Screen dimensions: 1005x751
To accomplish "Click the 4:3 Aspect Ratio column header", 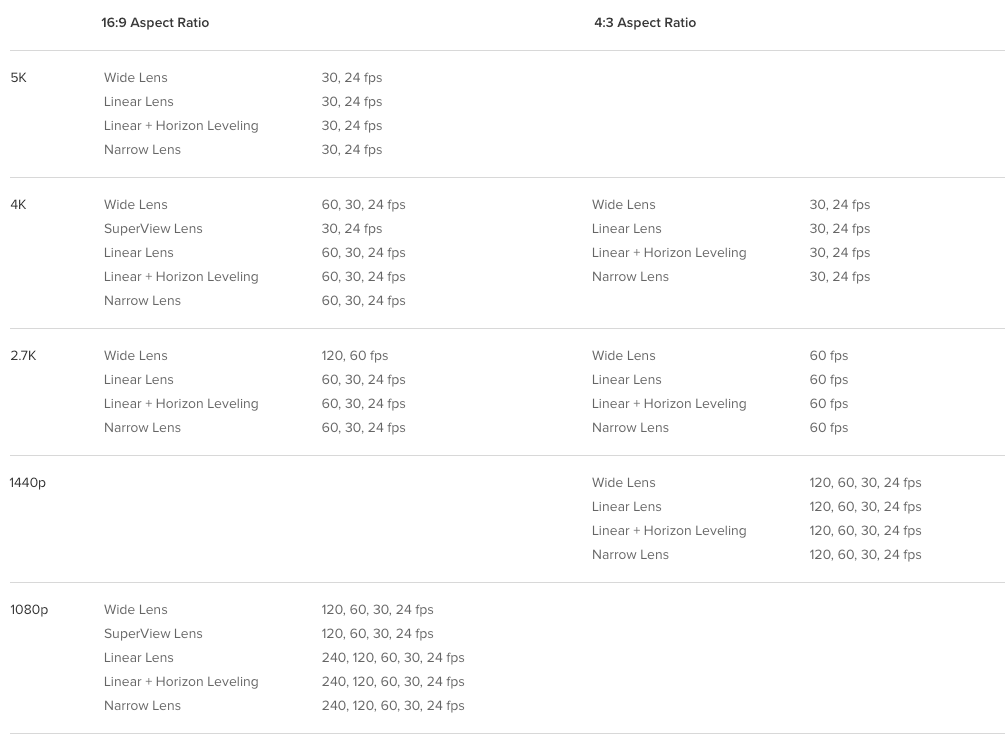I will (x=645, y=22).
